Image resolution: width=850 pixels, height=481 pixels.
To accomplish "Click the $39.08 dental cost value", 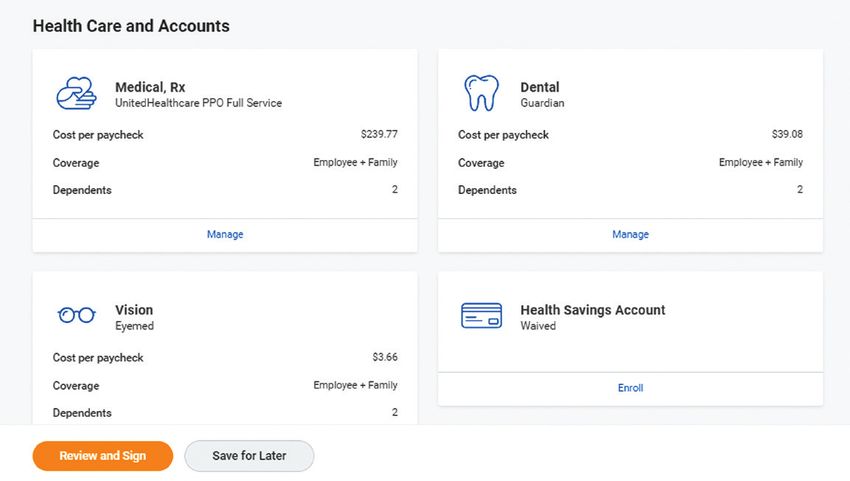I will point(787,134).
